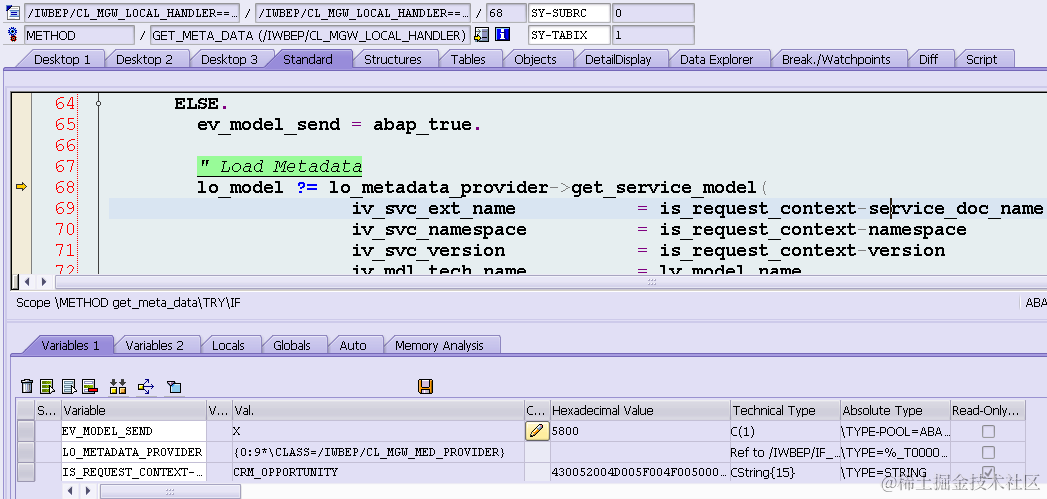Click the Hexadecimal Value column header
Image resolution: width=1047 pixels, height=499 pixels.
[x=640, y=410]
